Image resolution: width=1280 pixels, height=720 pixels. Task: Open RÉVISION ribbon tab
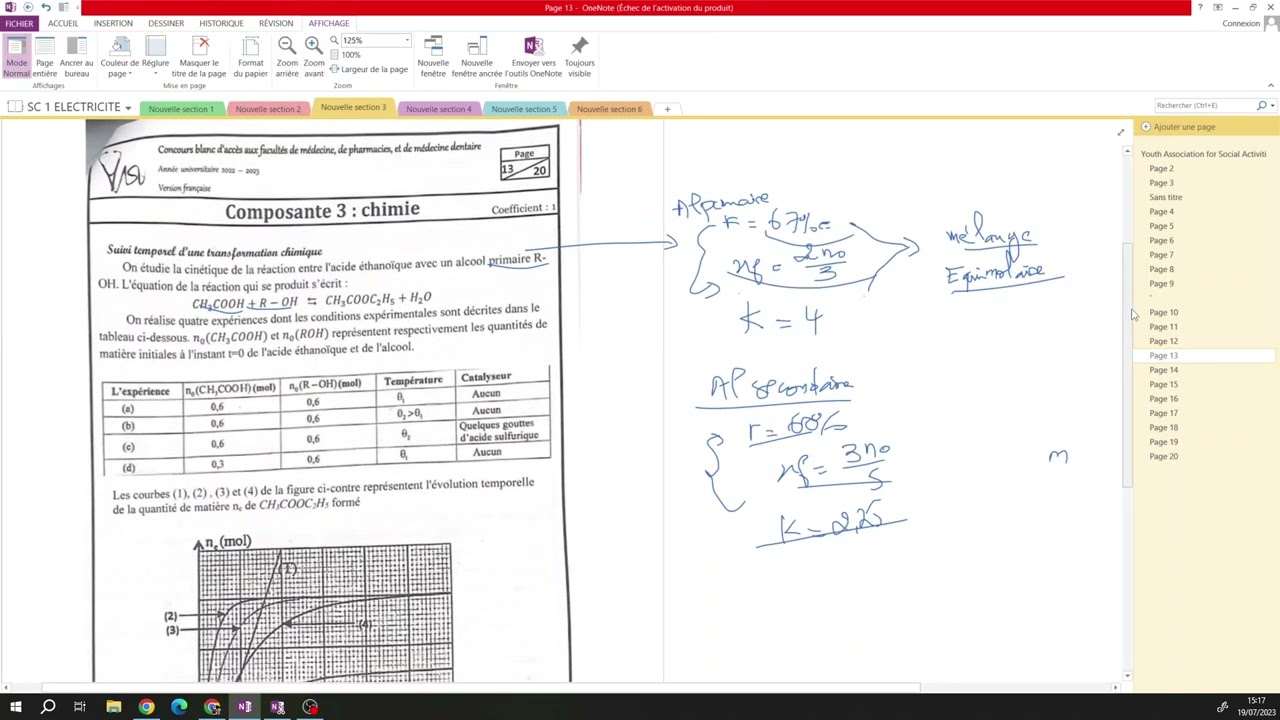tap(276, 23)
